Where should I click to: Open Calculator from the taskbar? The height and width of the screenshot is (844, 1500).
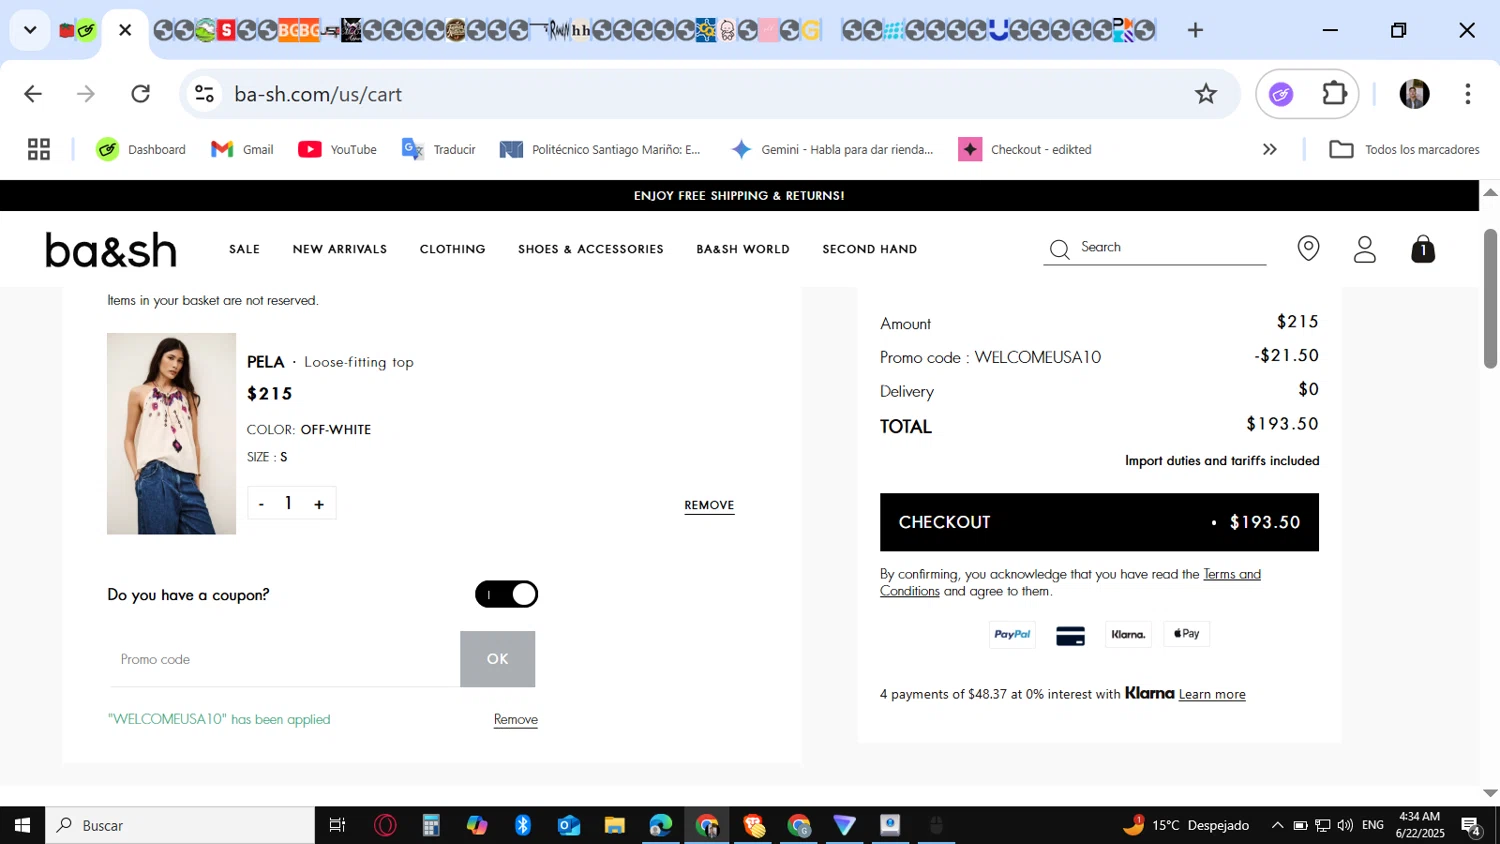pos(431,825)
